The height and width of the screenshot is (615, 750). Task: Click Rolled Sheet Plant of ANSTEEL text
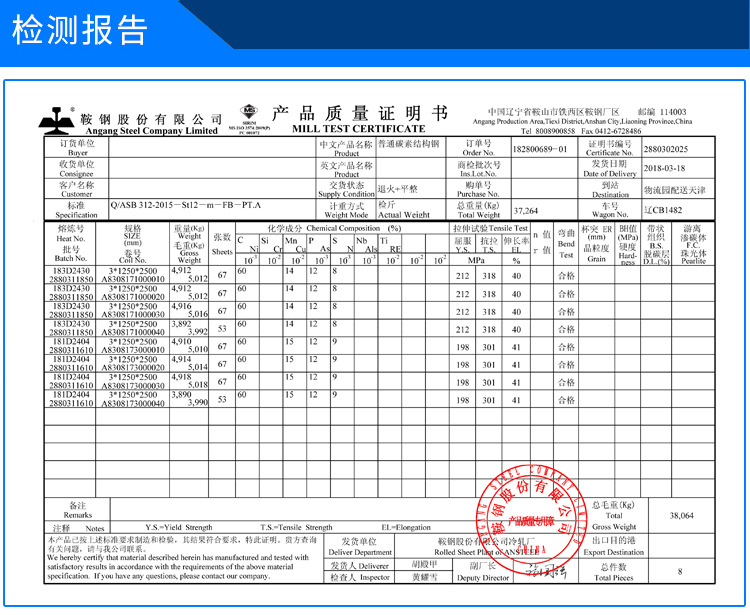click(486, 552)
